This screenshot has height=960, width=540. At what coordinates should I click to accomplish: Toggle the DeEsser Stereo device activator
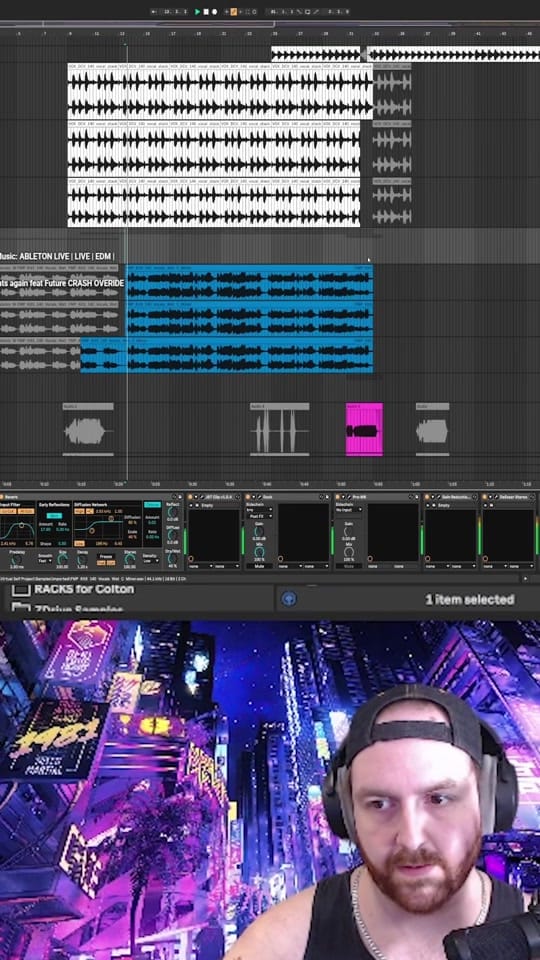[484, 497]
